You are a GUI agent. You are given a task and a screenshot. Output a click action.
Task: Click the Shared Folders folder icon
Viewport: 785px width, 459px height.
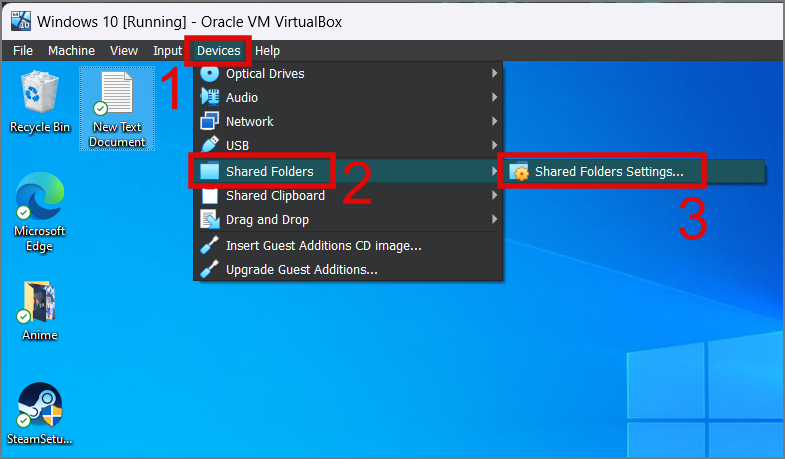pos(210,171)
